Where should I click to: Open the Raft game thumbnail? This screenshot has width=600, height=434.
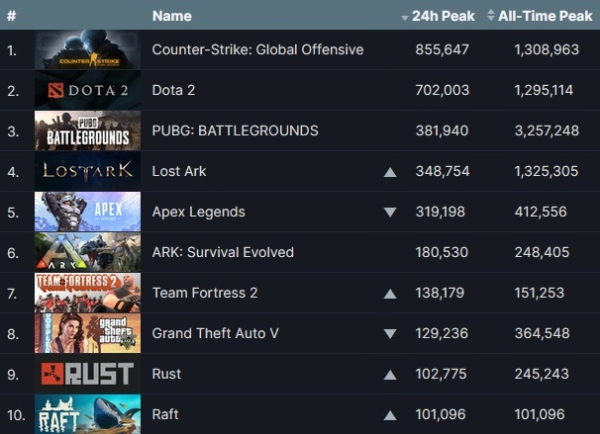point(87,414)
